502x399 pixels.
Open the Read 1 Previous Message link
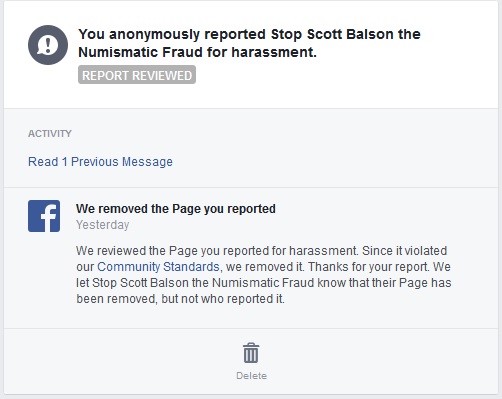coord(100,162)
